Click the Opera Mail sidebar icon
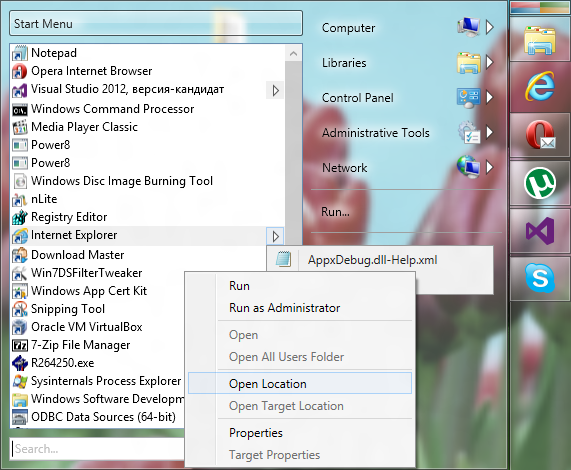The height and width of the screenshot is (470, 571). [540, 135]
